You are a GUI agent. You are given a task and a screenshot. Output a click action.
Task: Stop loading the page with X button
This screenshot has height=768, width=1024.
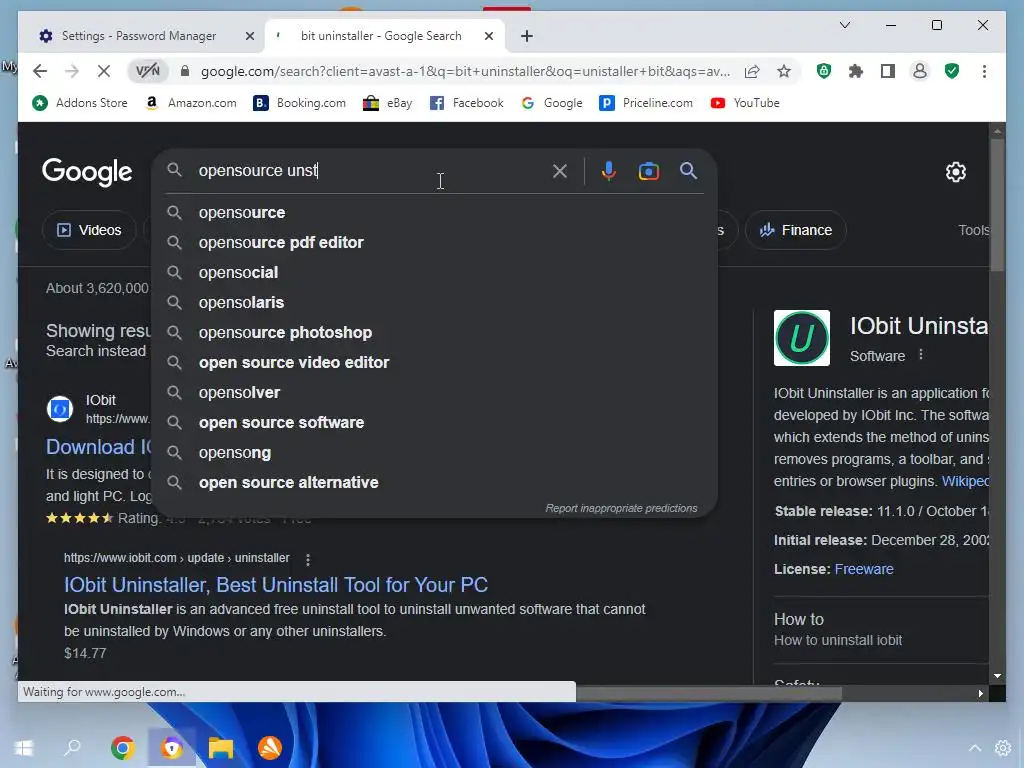pos(103,71)
